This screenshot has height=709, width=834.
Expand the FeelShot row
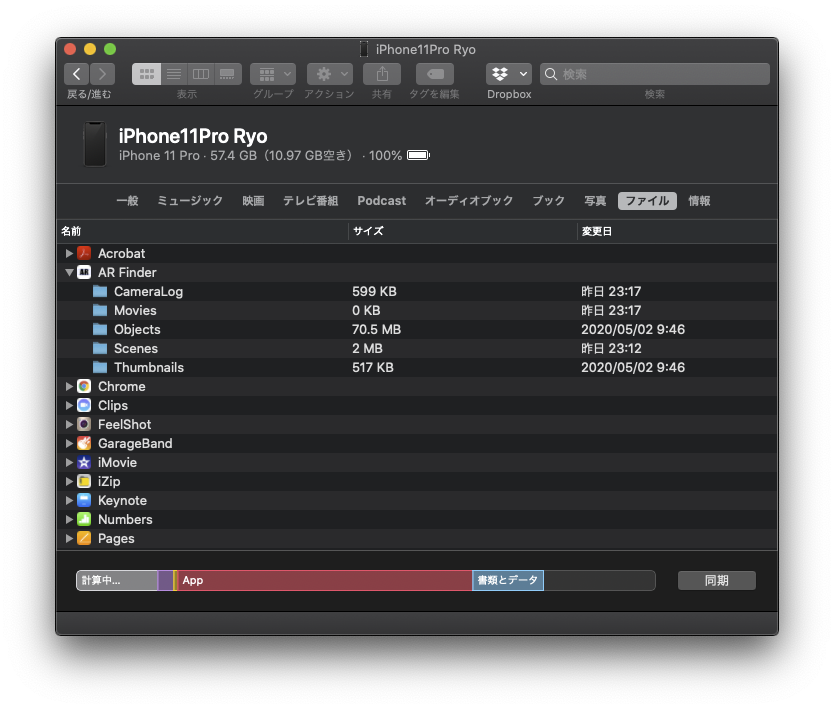coord(69,424)
